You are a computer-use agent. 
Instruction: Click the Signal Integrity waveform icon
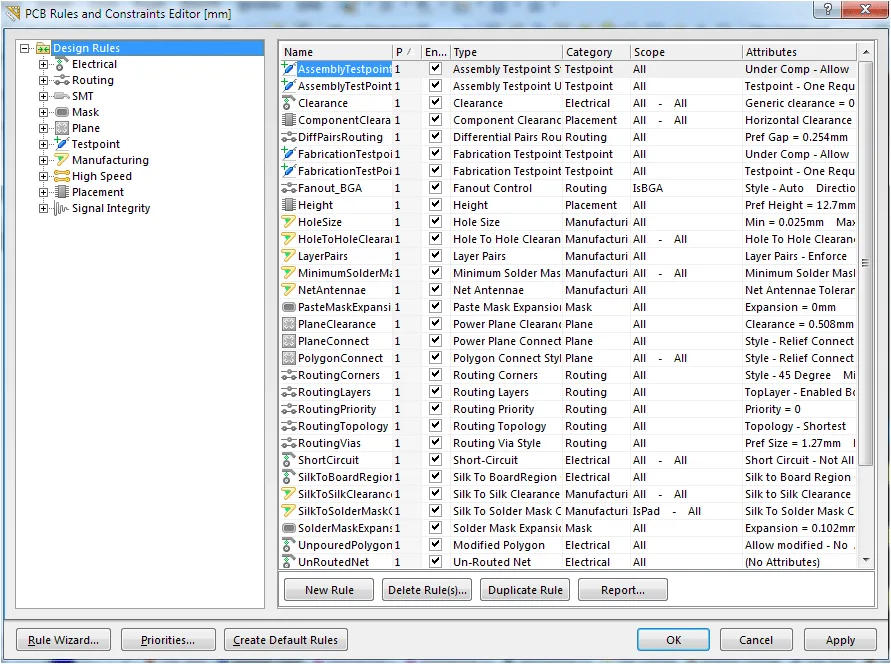click(x=61, y=208)
